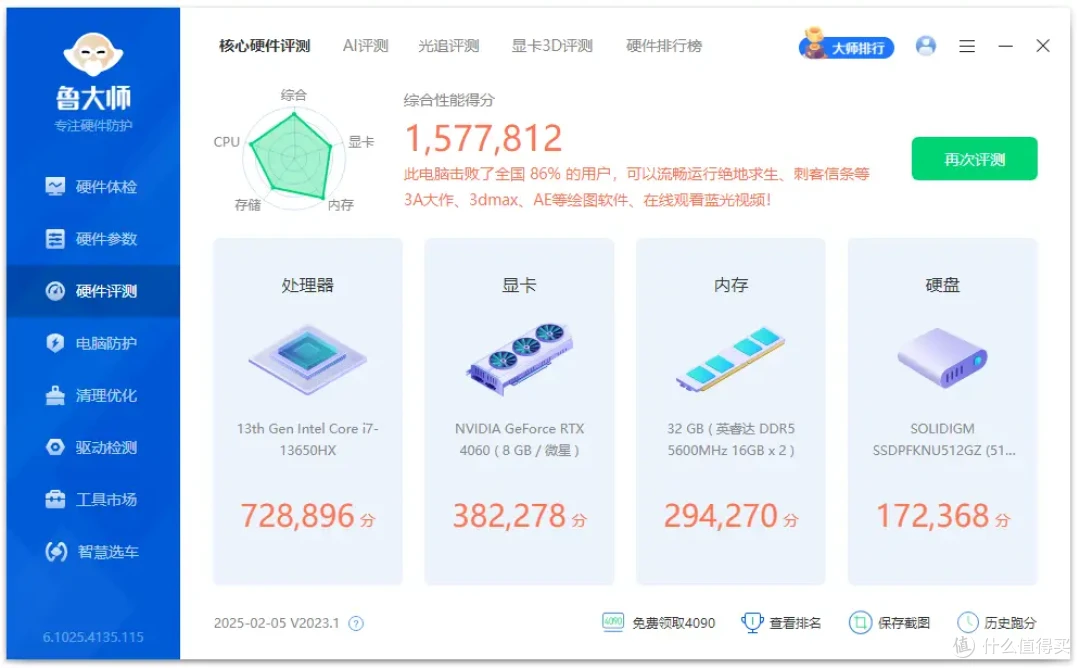This screenshot has width=1080, height=668.
Task: Open the hamburger main menu
Action: [967, 46]
